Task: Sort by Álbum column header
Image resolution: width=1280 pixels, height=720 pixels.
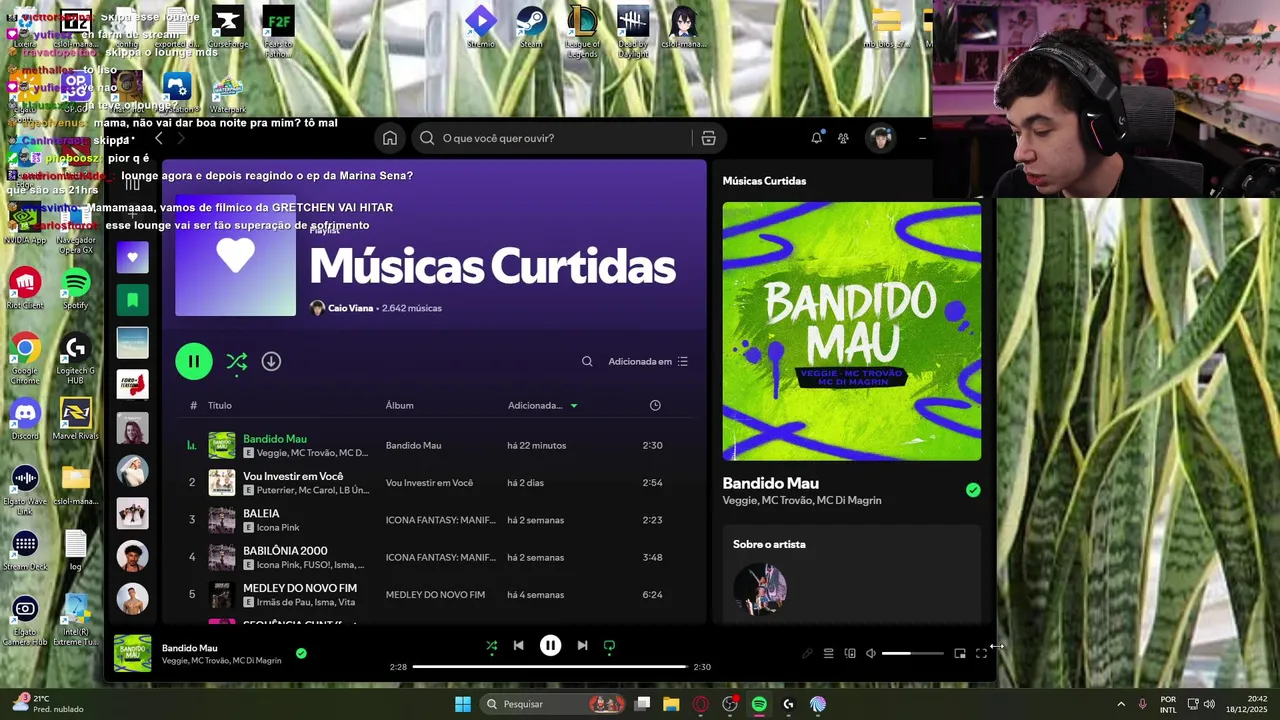Action: [400, 405]
